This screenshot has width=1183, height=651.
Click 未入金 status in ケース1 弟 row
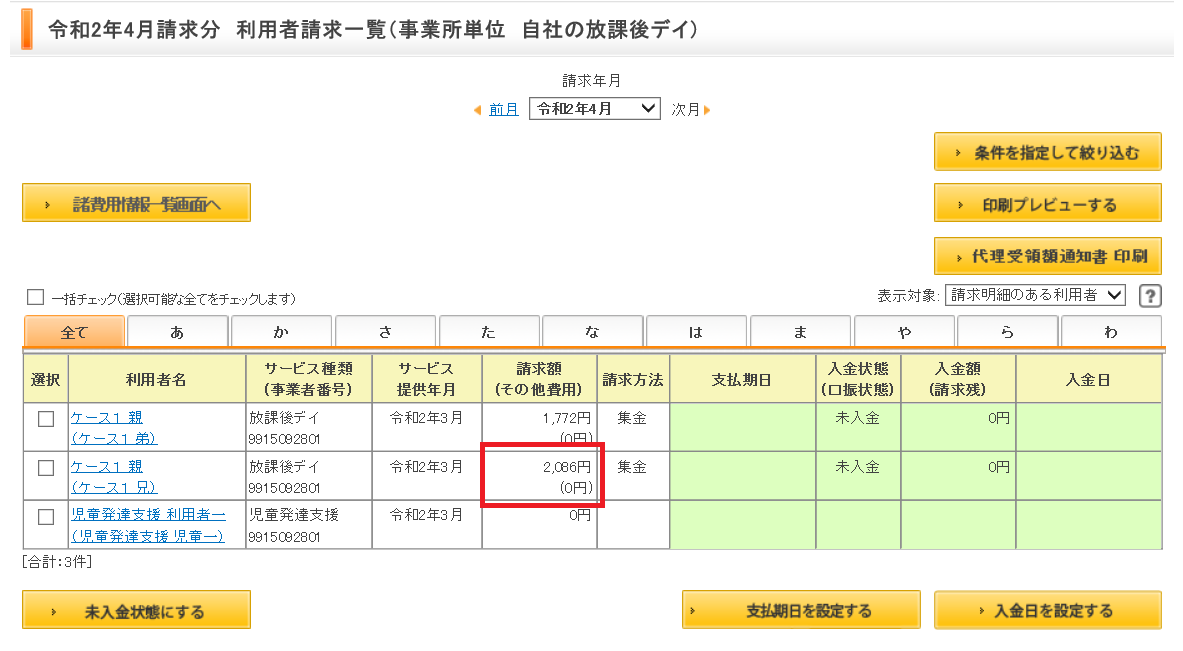pyautogui.click(x=858, y=418)
